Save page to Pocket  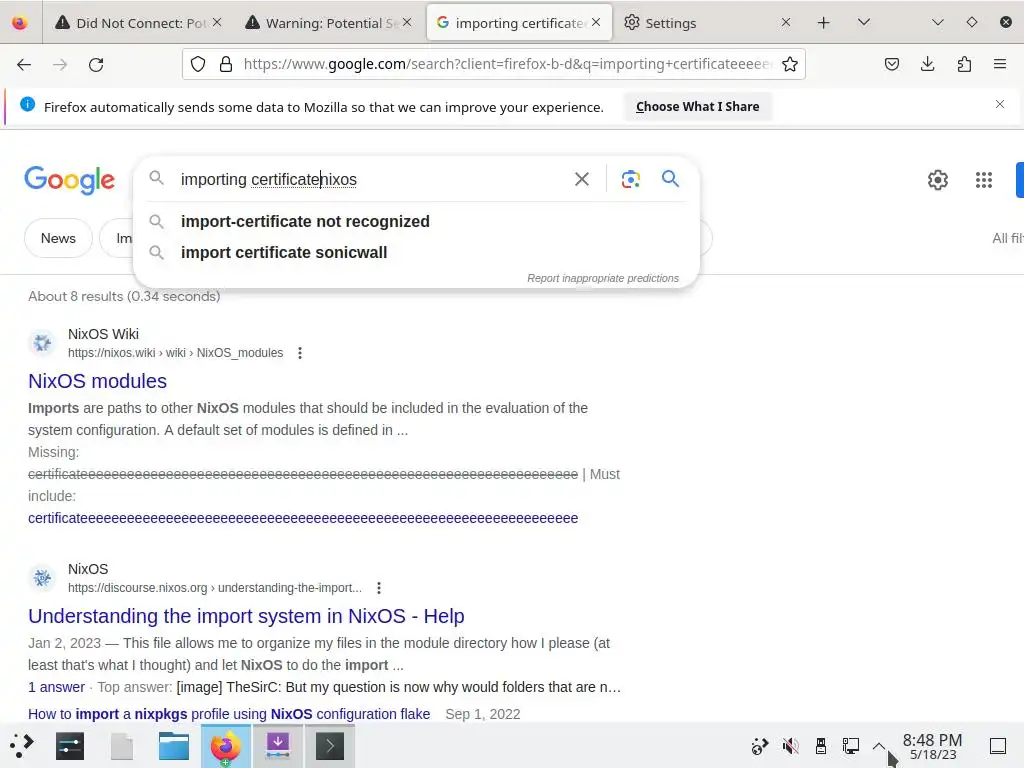pos(891,64)
